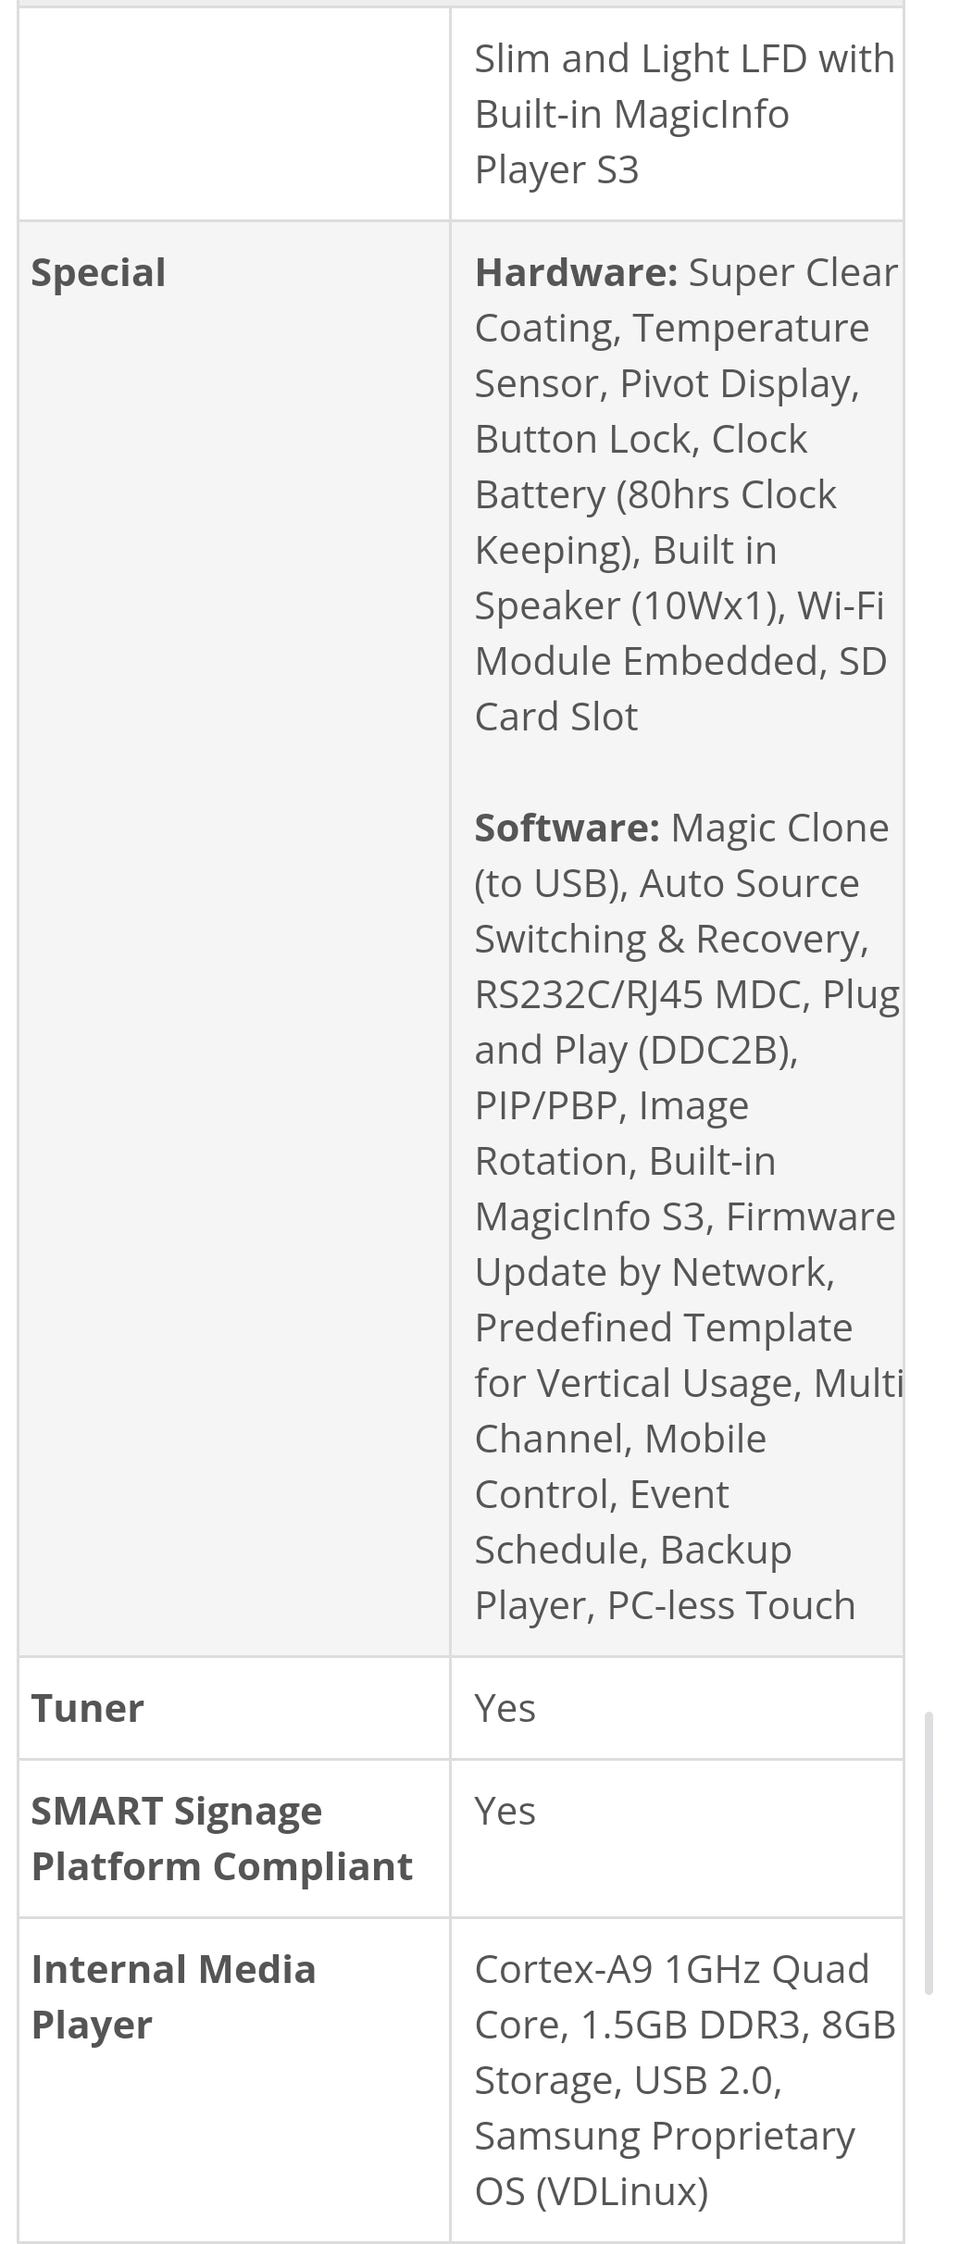Select SMART Signage Platform Compliant label
Image resolution: width=960 pixels, height=2244 pixels.
coord(222,1838)
